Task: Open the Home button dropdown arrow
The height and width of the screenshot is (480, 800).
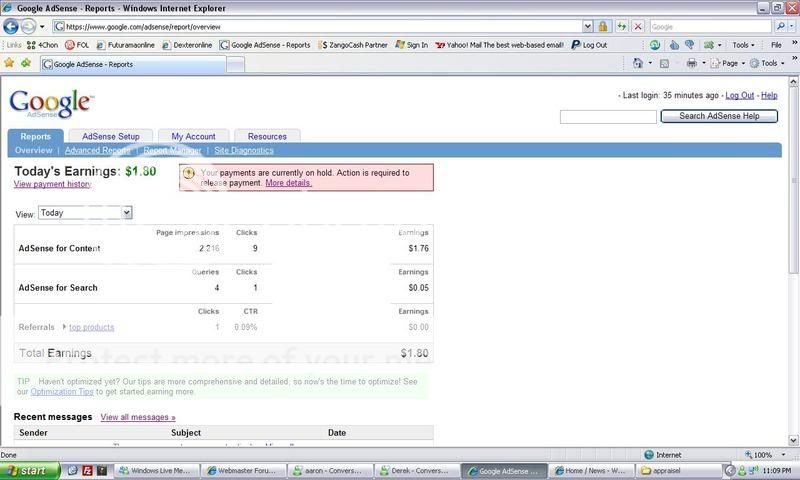Action: [x=650, y=63]
